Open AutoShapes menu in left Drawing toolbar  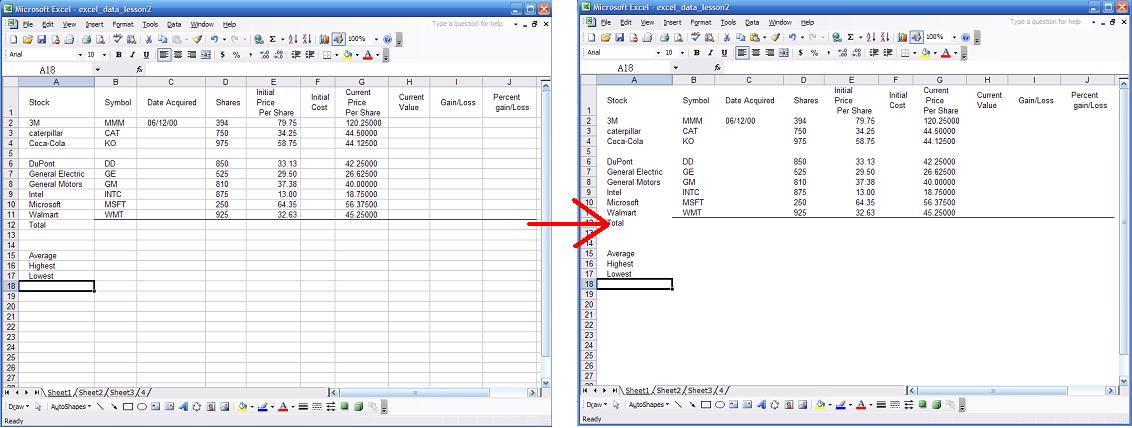point(71,406)
